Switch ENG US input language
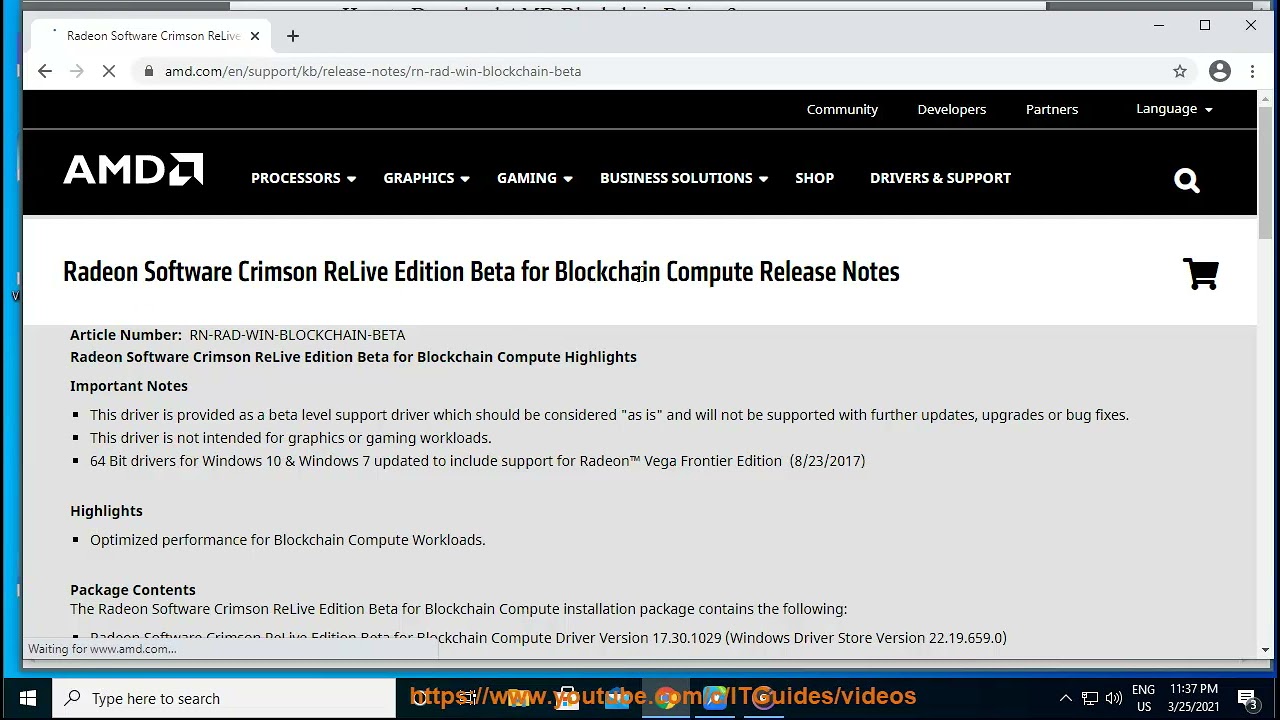 tap(1143, 698)
